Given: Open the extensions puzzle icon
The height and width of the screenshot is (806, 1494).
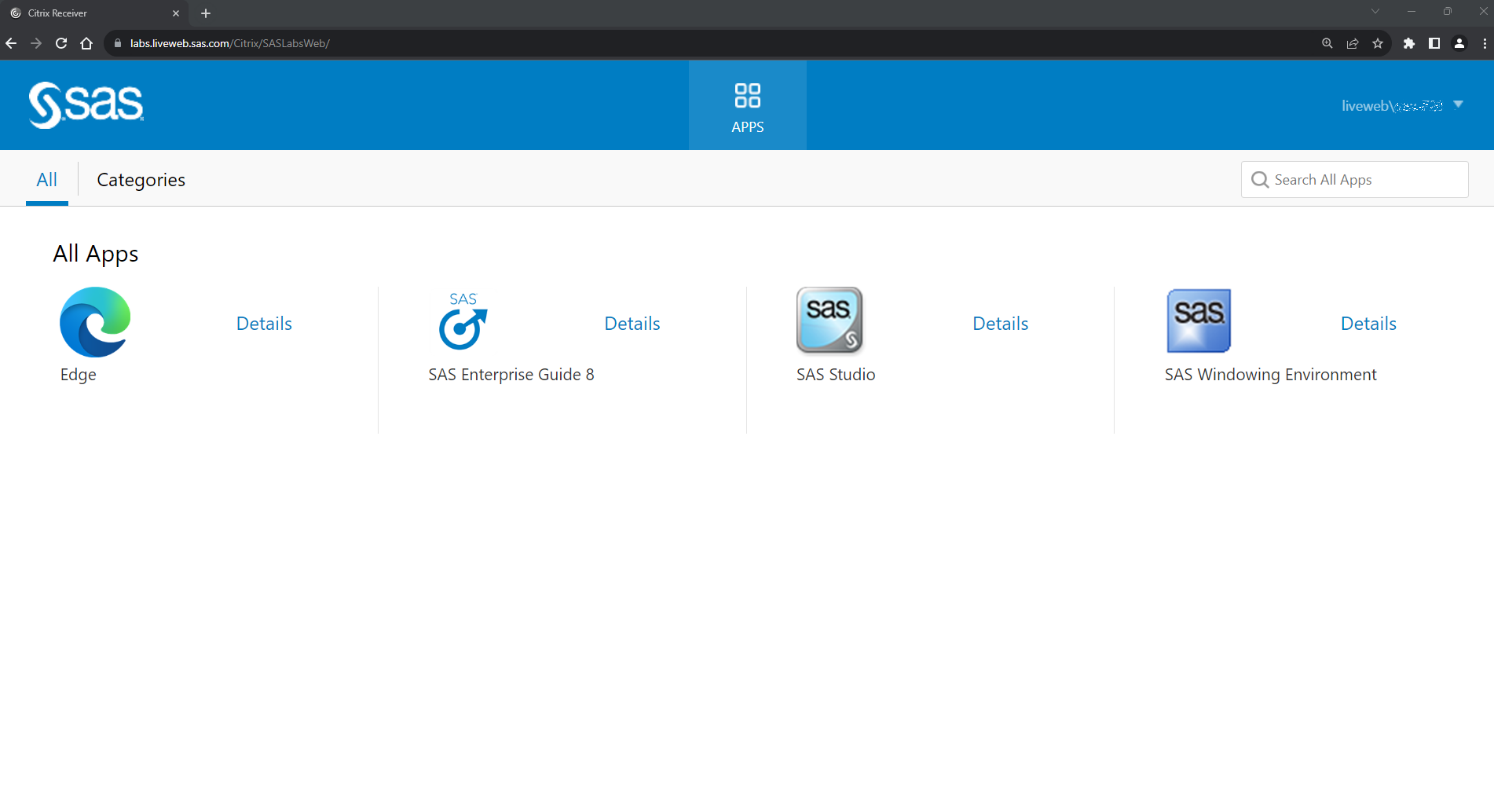Looking at the screenshot, I should (x=1409, y=43).
